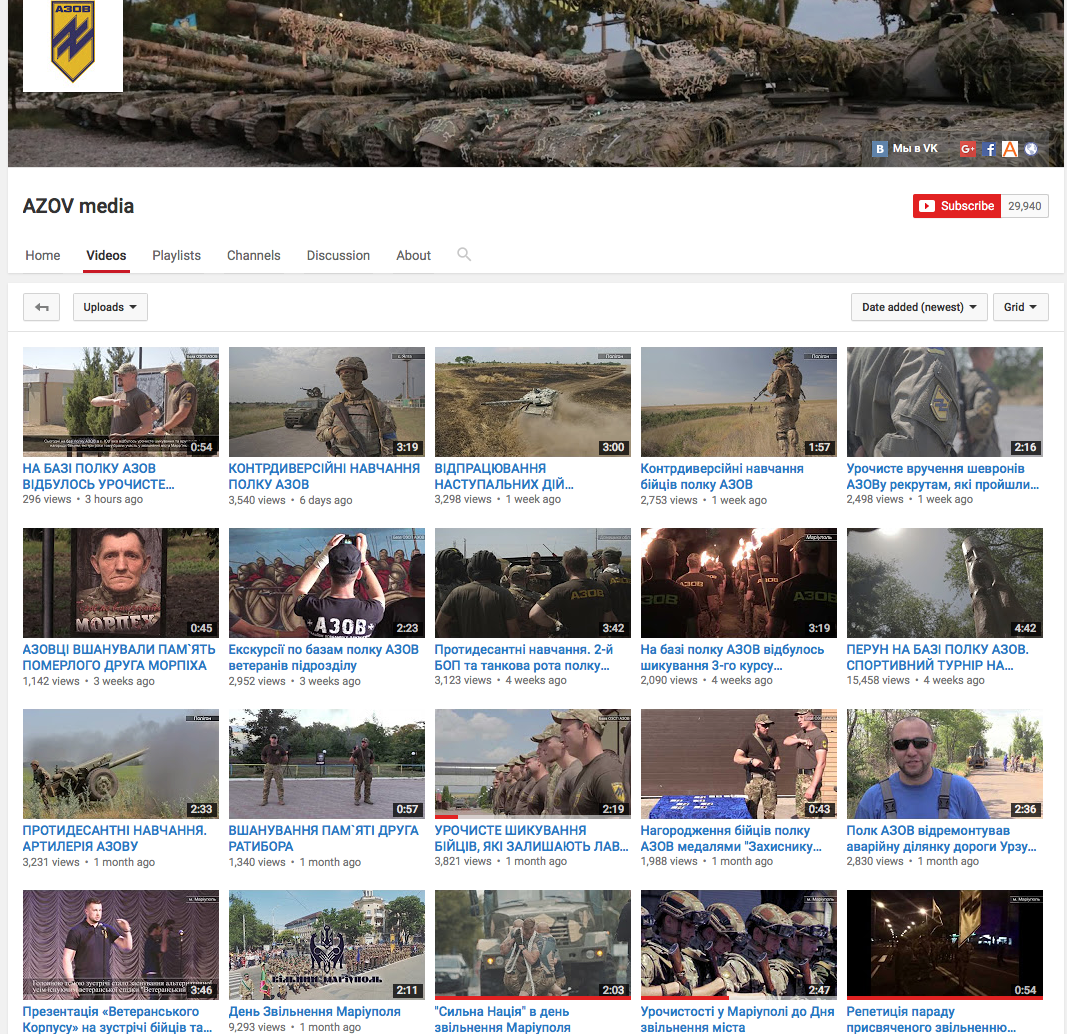Image resolution: width=1067 pixels, height=1034 pixels.
Task: Click the subscriber count 29,940
Action: coord(1024,206)
